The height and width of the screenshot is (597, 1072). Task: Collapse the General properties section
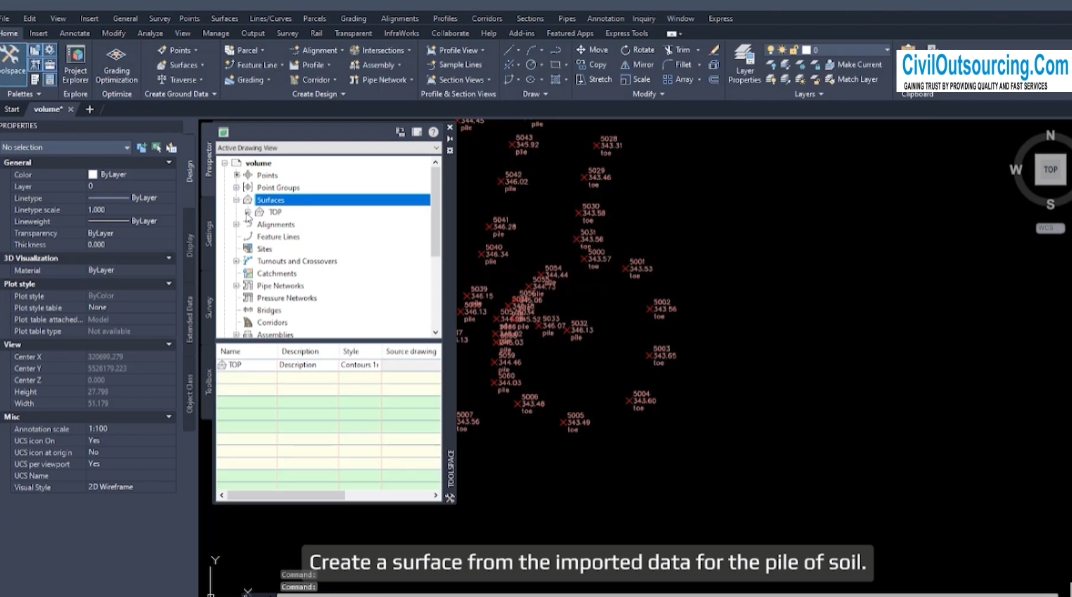pyautogui.click(x=169, y=163)
